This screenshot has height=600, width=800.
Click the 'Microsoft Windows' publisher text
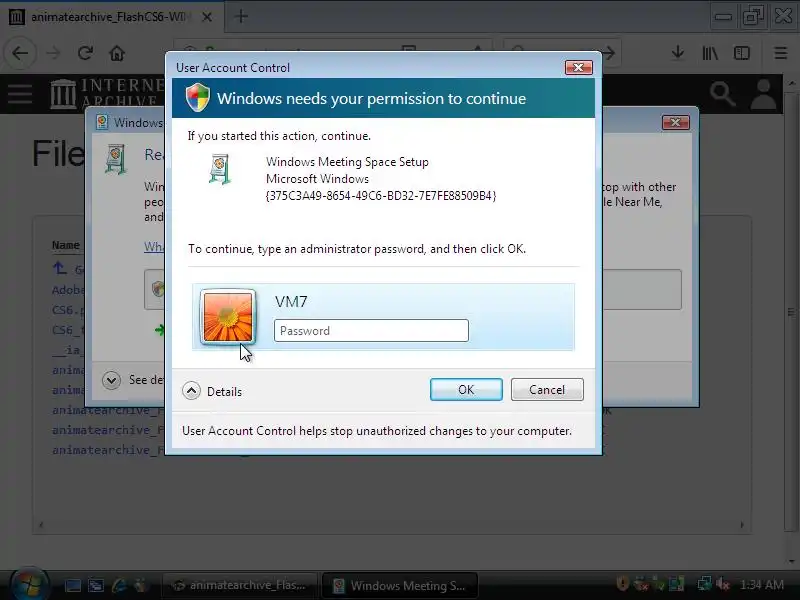(317, 179)
